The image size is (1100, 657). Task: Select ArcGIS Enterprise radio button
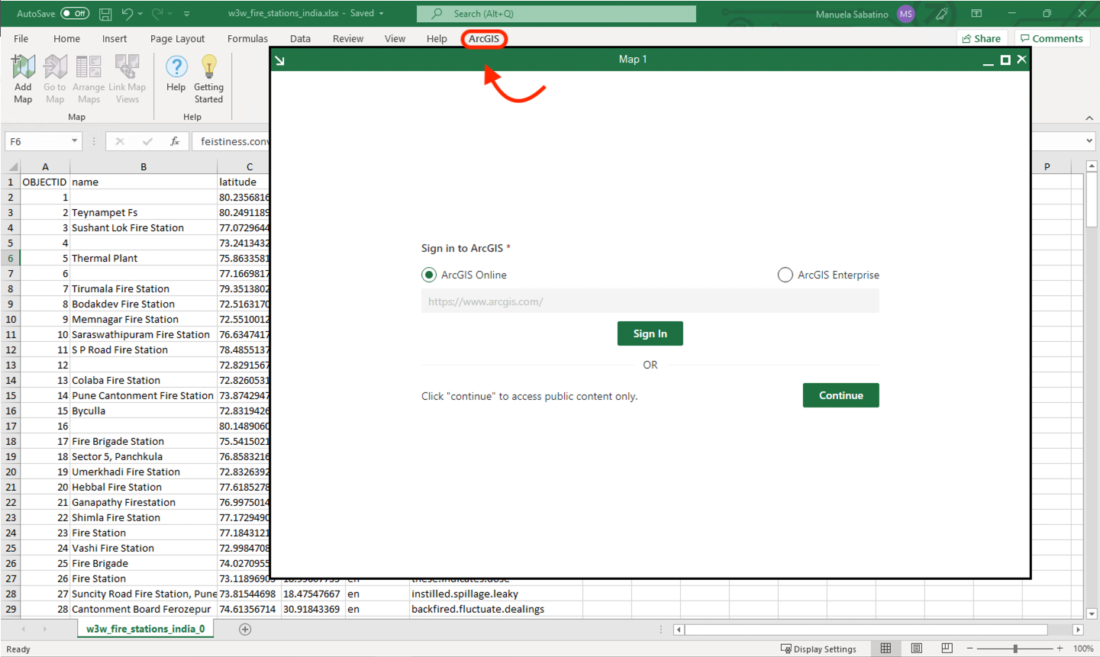coord(785,275)
